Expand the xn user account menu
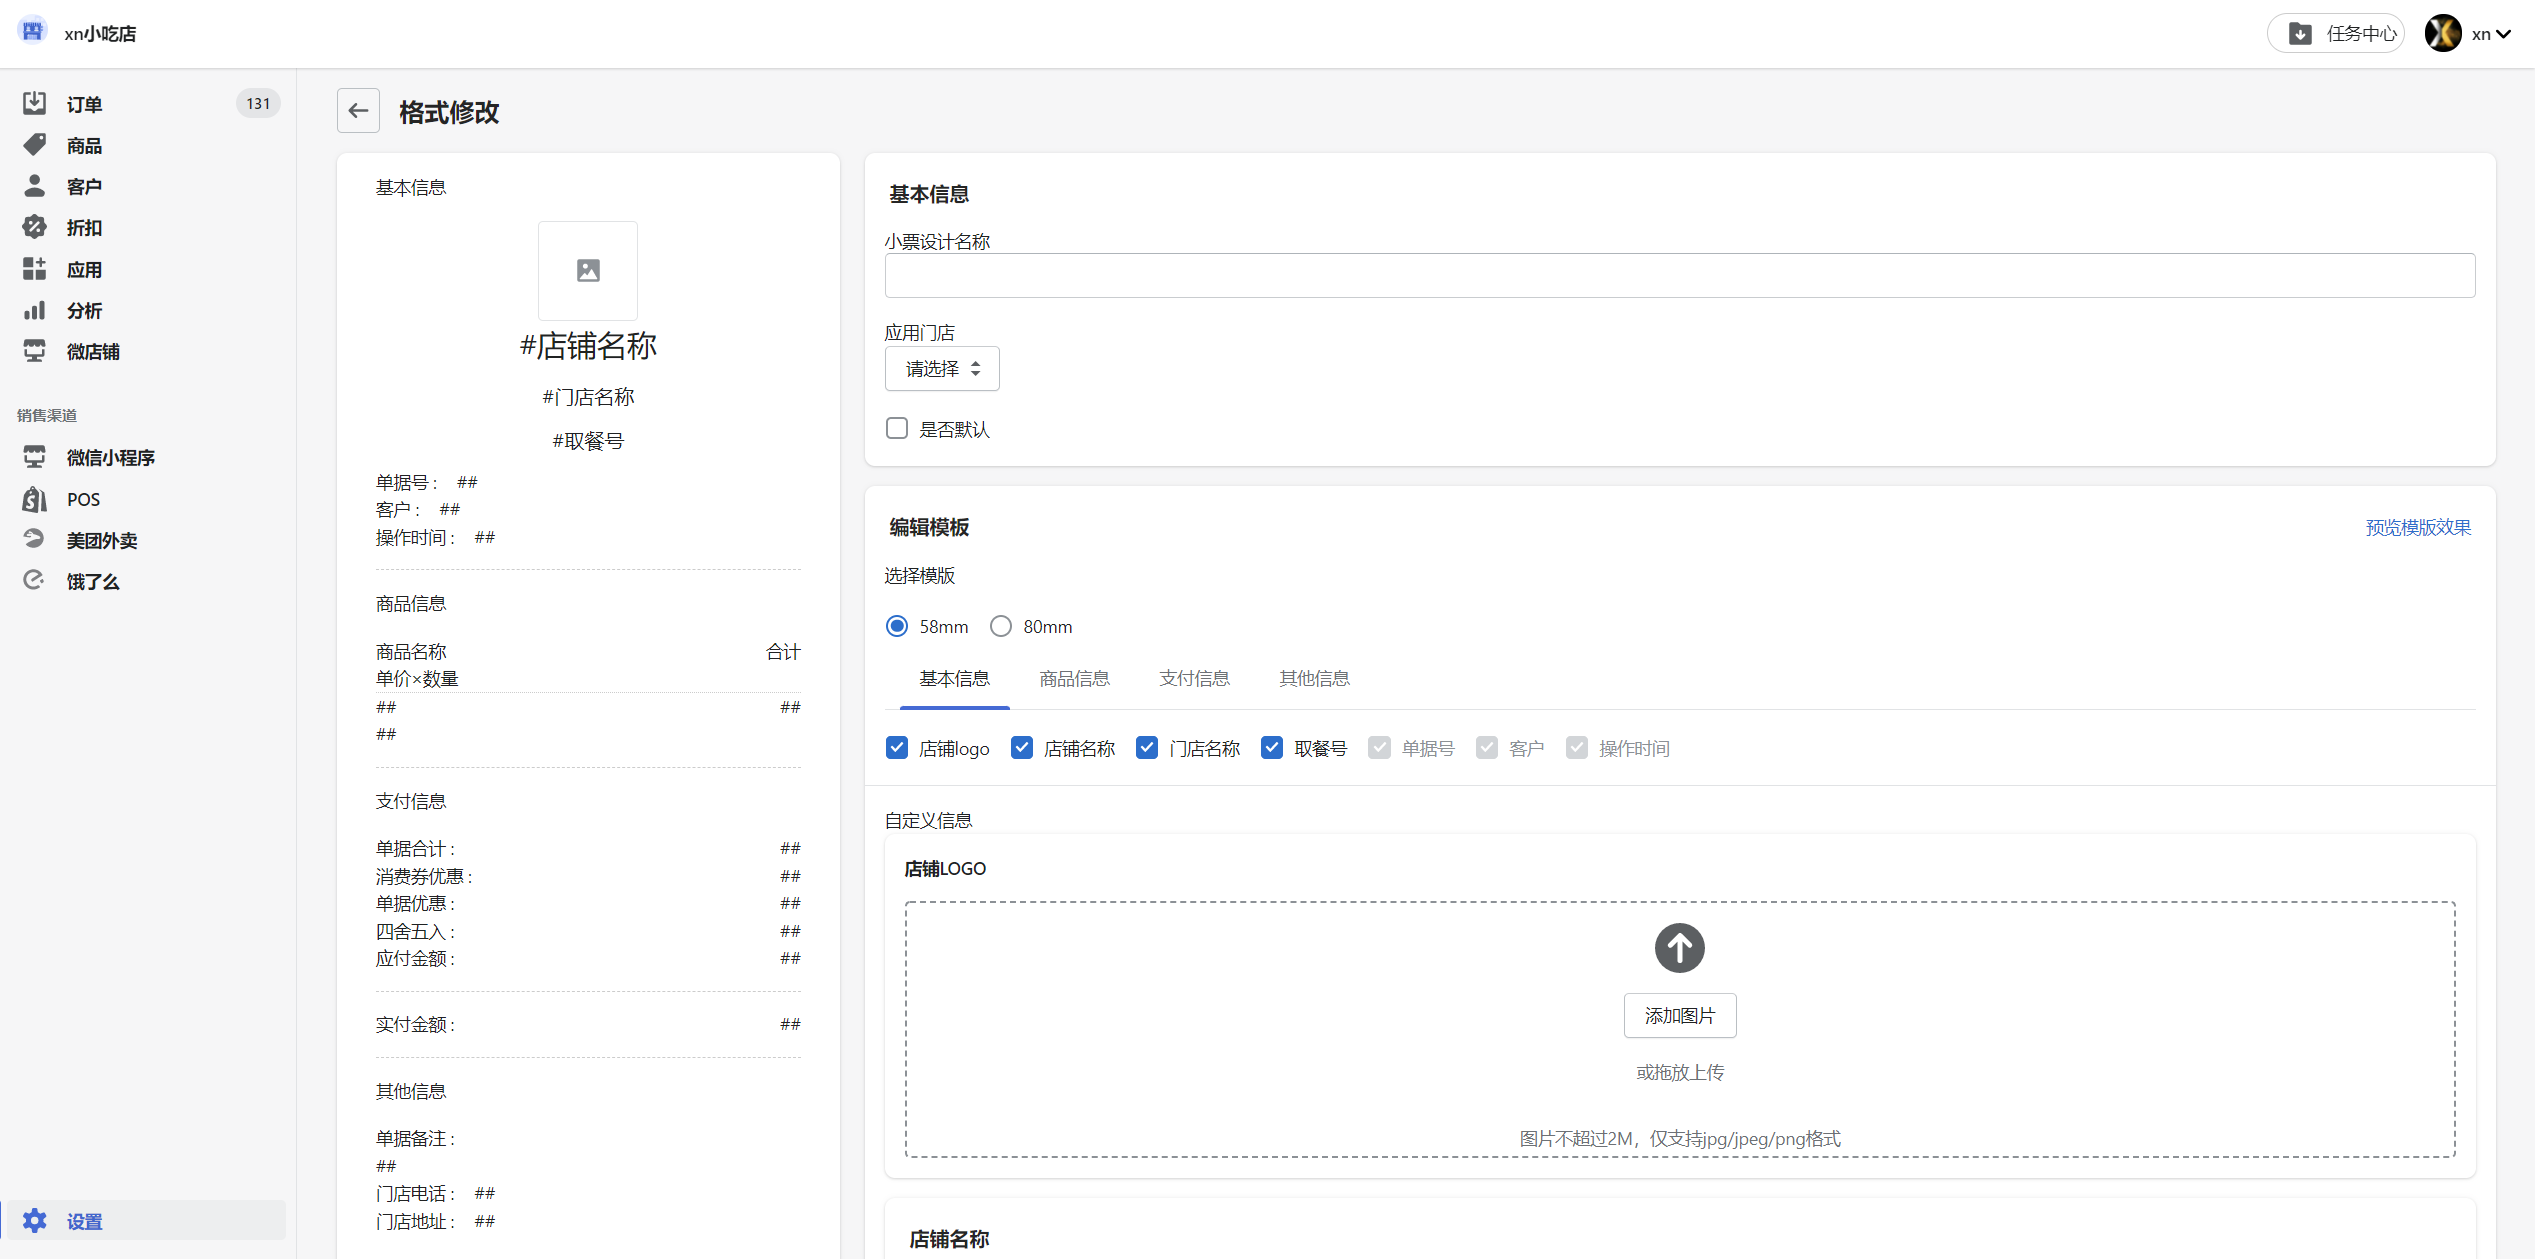 2488,34
